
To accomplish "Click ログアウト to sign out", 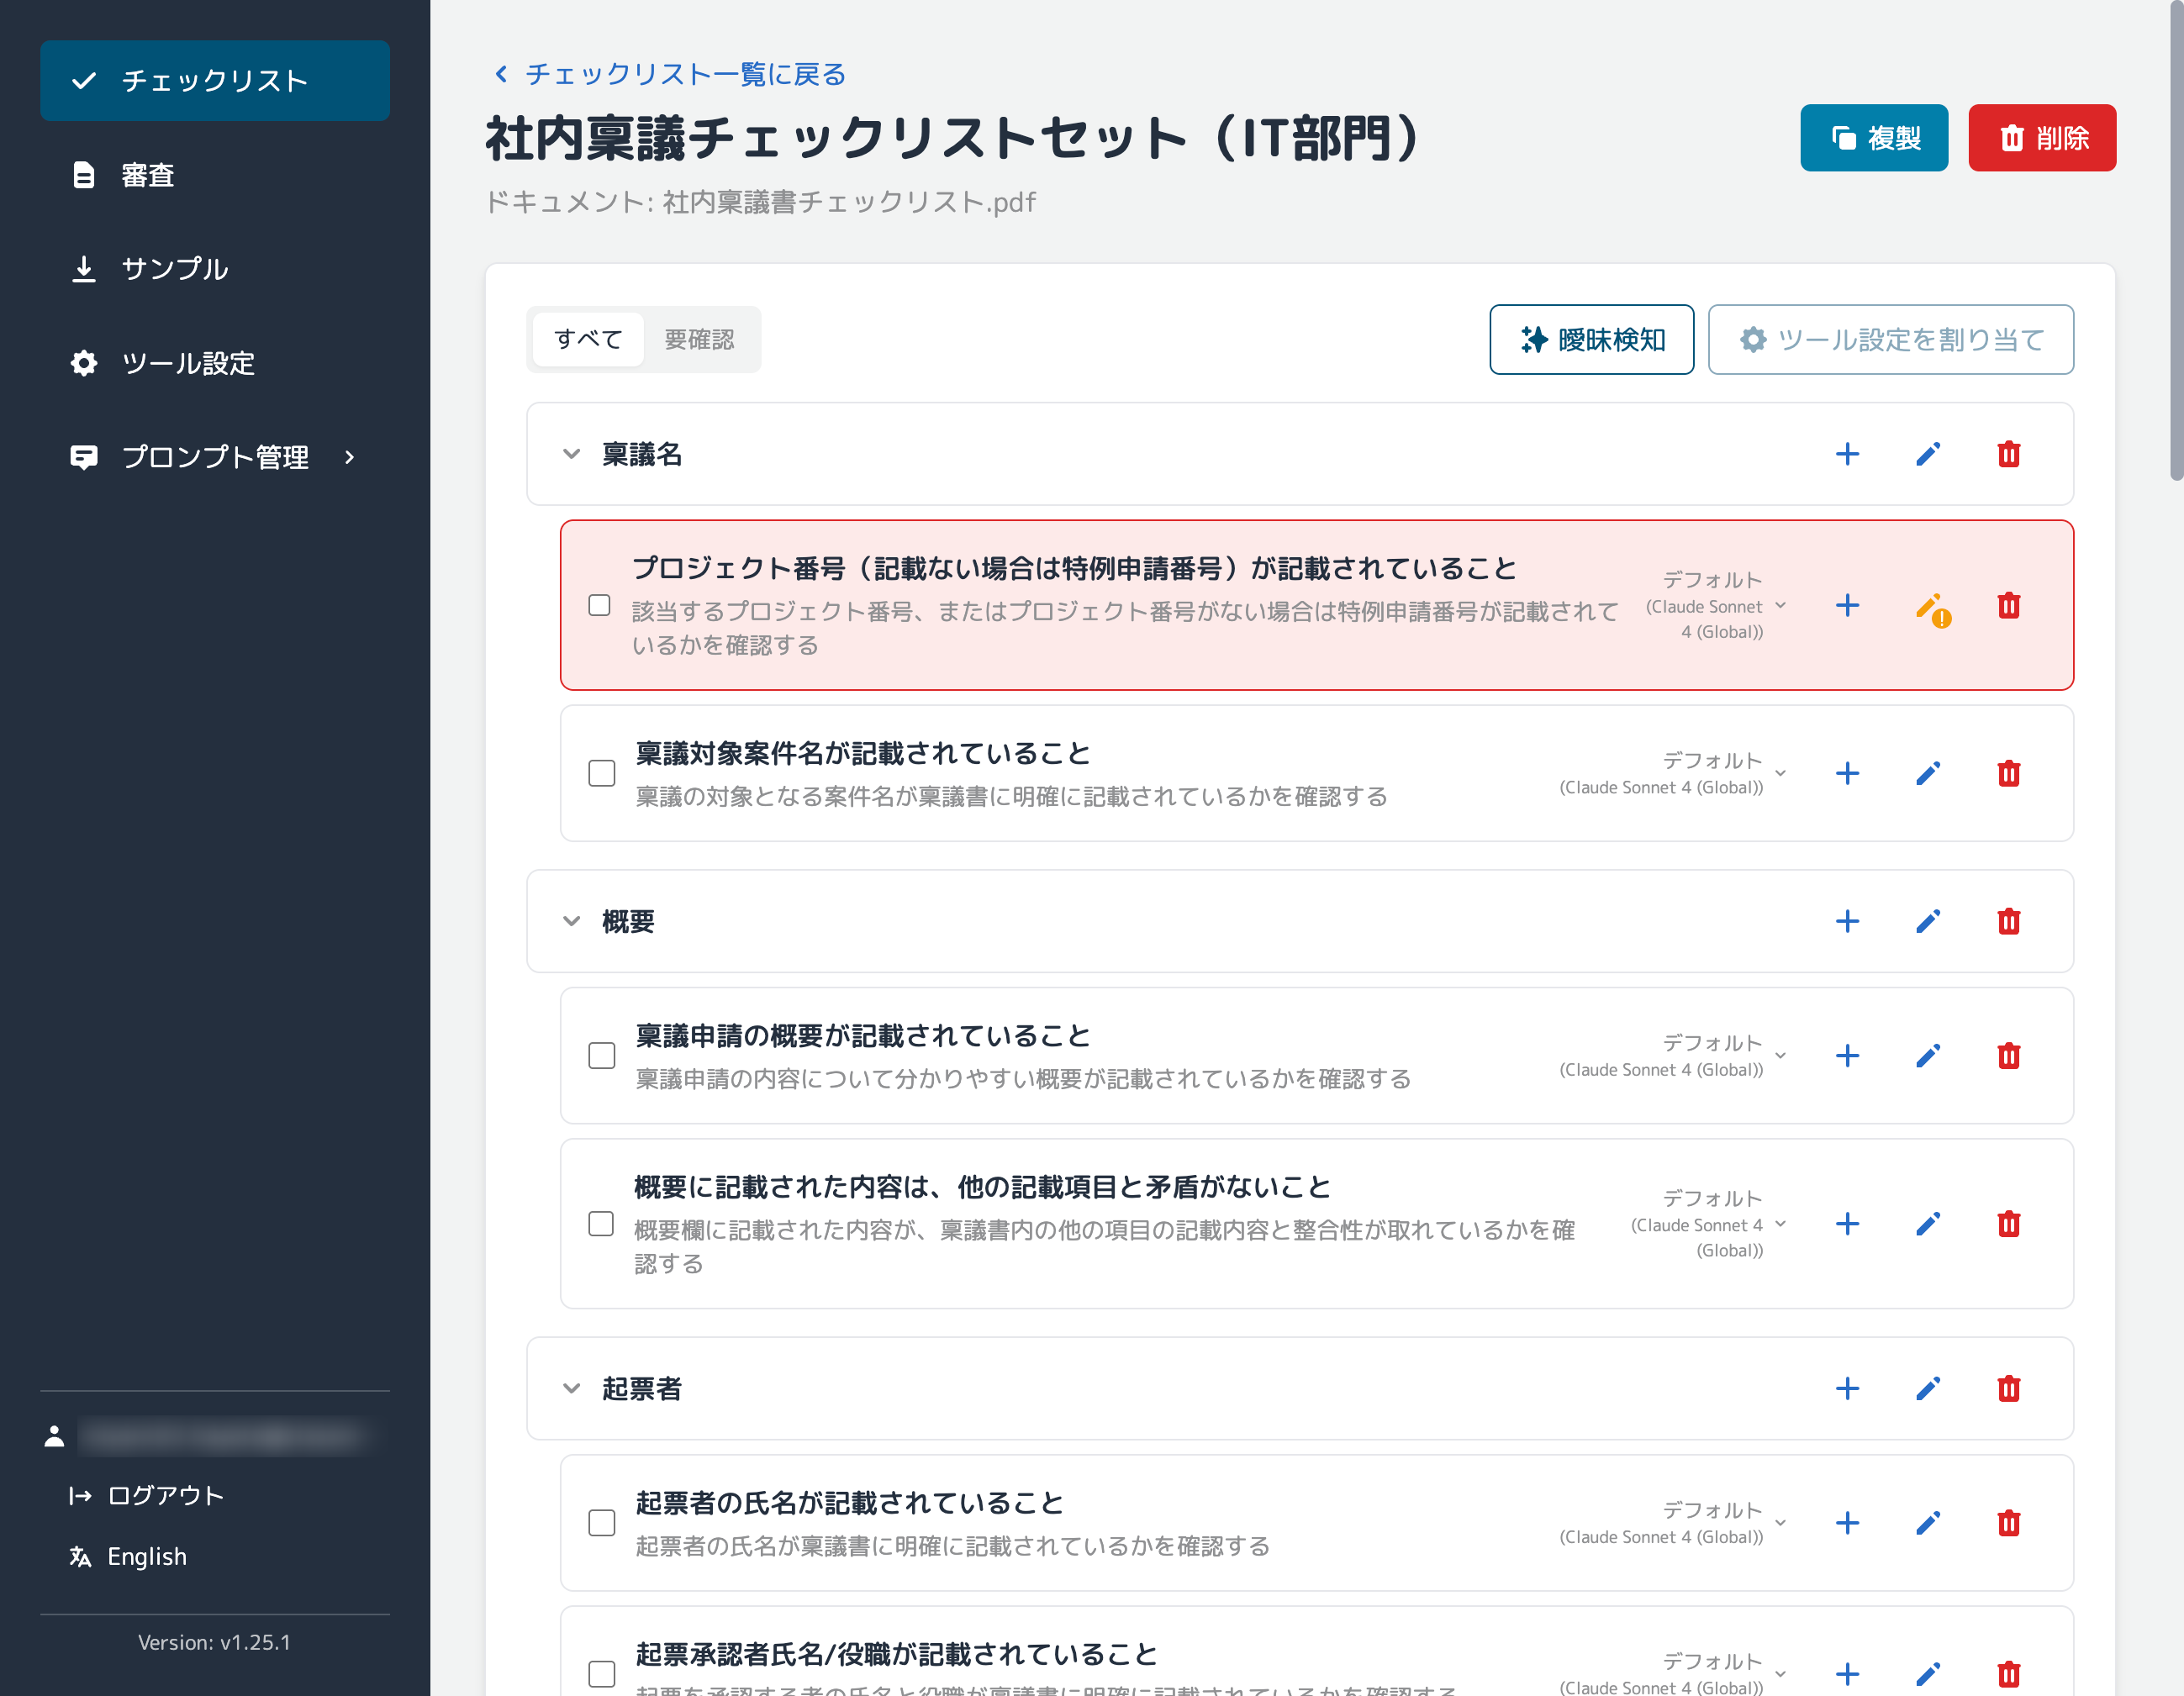I will click(146, 1495).
